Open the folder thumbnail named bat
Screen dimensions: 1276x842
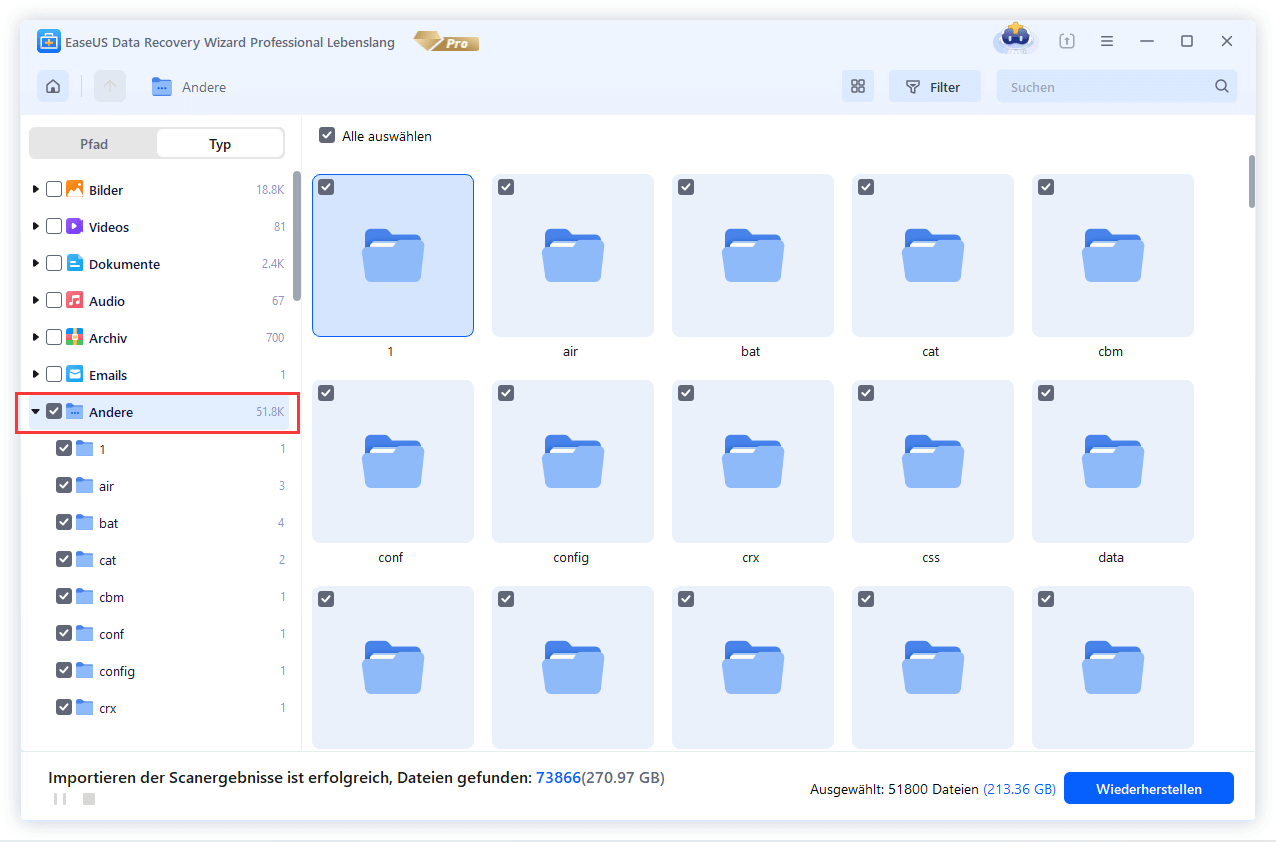753,255
